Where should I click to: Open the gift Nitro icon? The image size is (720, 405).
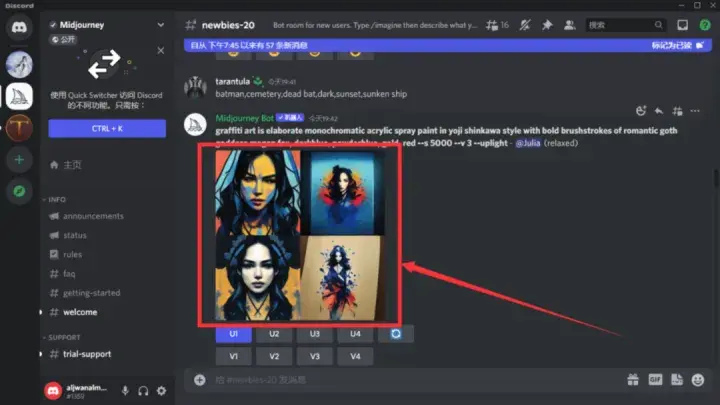click(x=633, y=380)
